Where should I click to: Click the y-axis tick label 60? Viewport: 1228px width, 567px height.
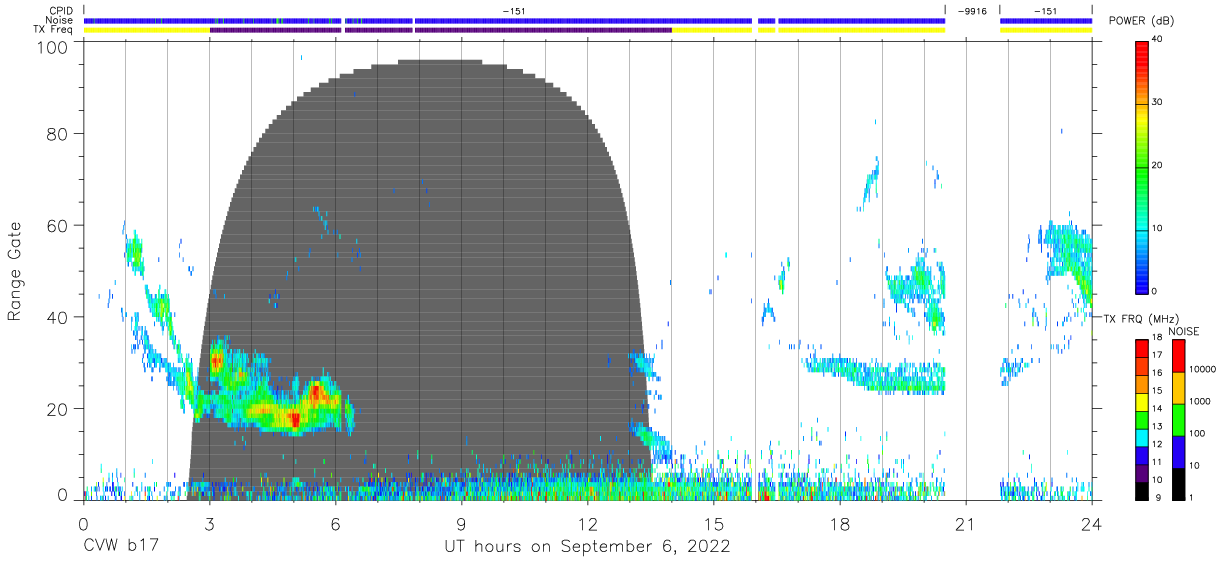[58, 225]
